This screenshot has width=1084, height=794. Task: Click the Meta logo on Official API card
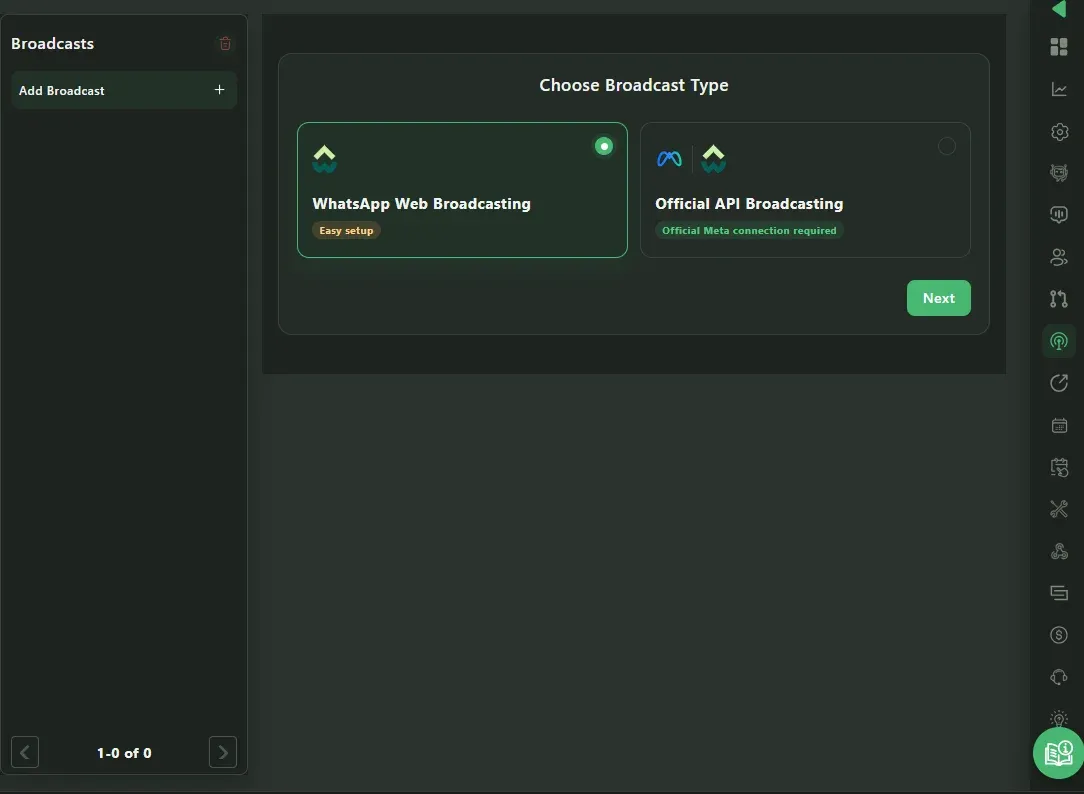pyautogui.click(x=669, y=159)
